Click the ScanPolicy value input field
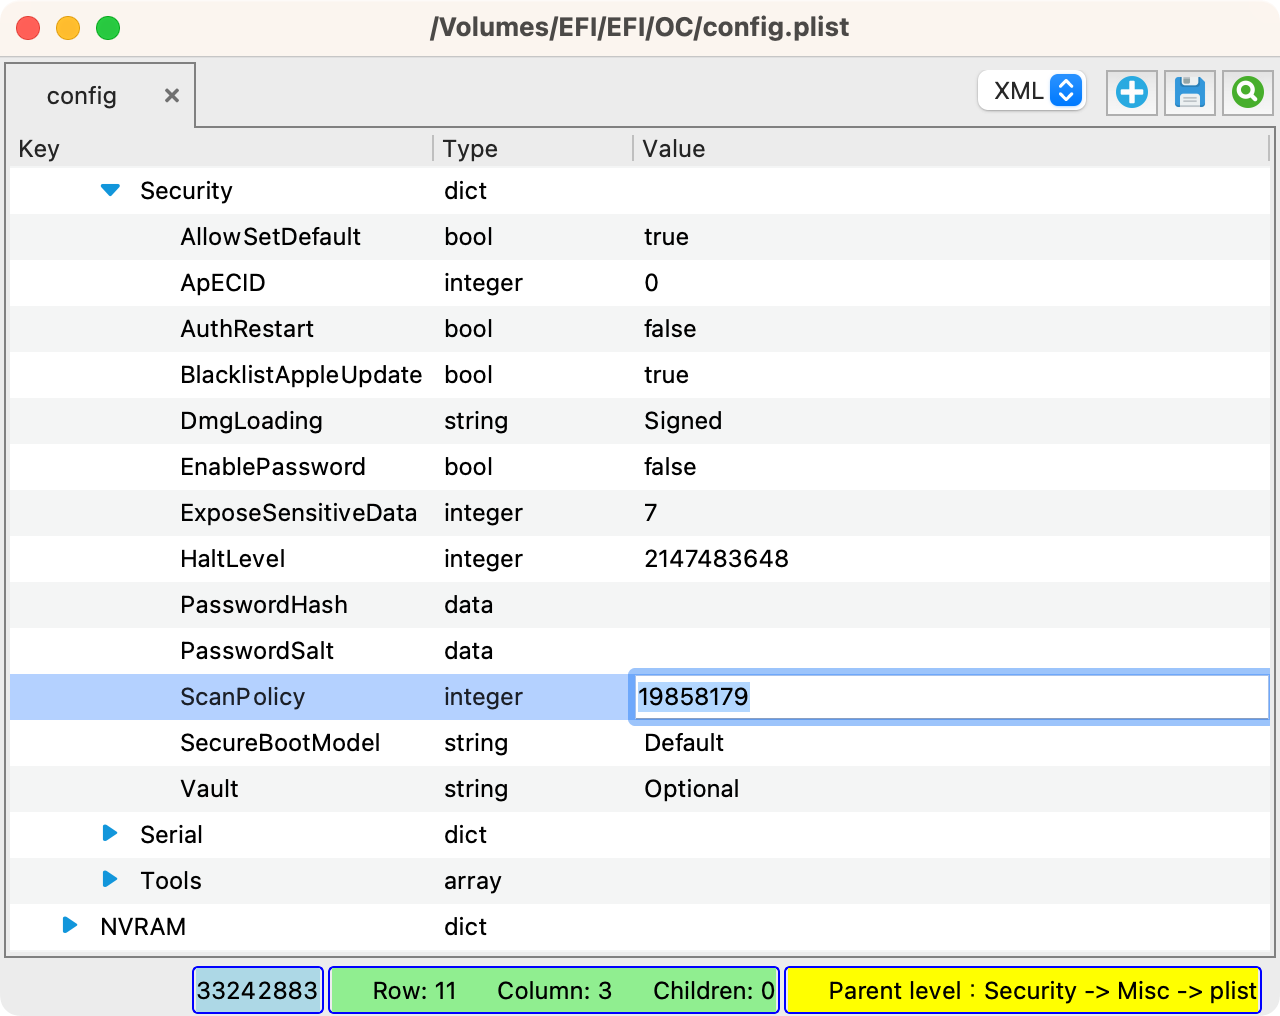Image resolution: width=1280 pixels, height=1016 pixels. (950, 697)
